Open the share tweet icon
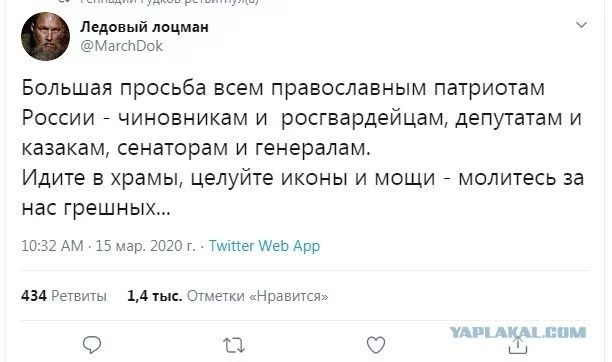This screenshot has height=362, width=612. 518,345
